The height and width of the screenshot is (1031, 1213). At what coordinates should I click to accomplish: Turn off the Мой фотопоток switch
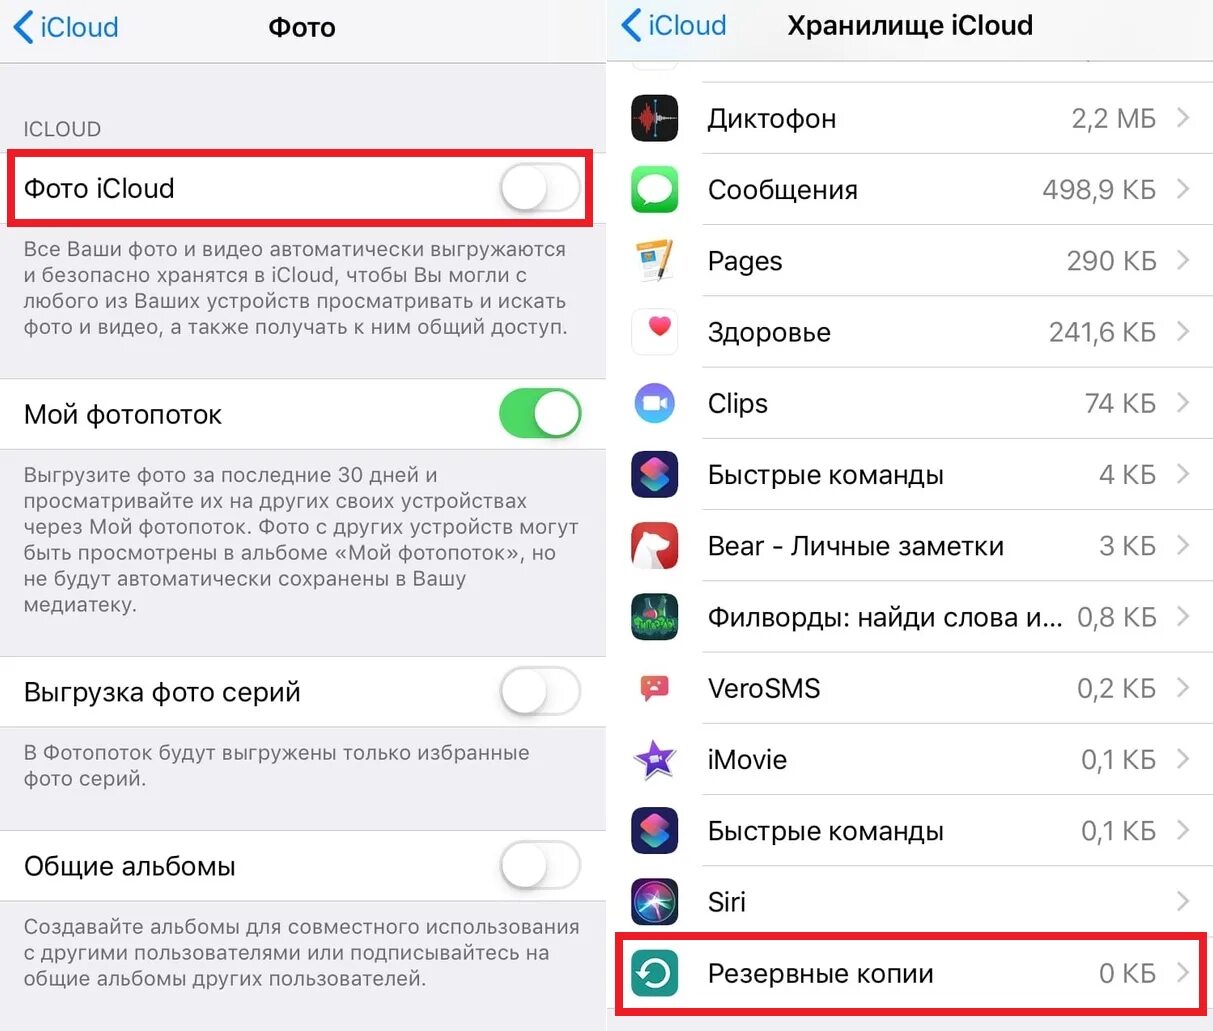(540, 414)
